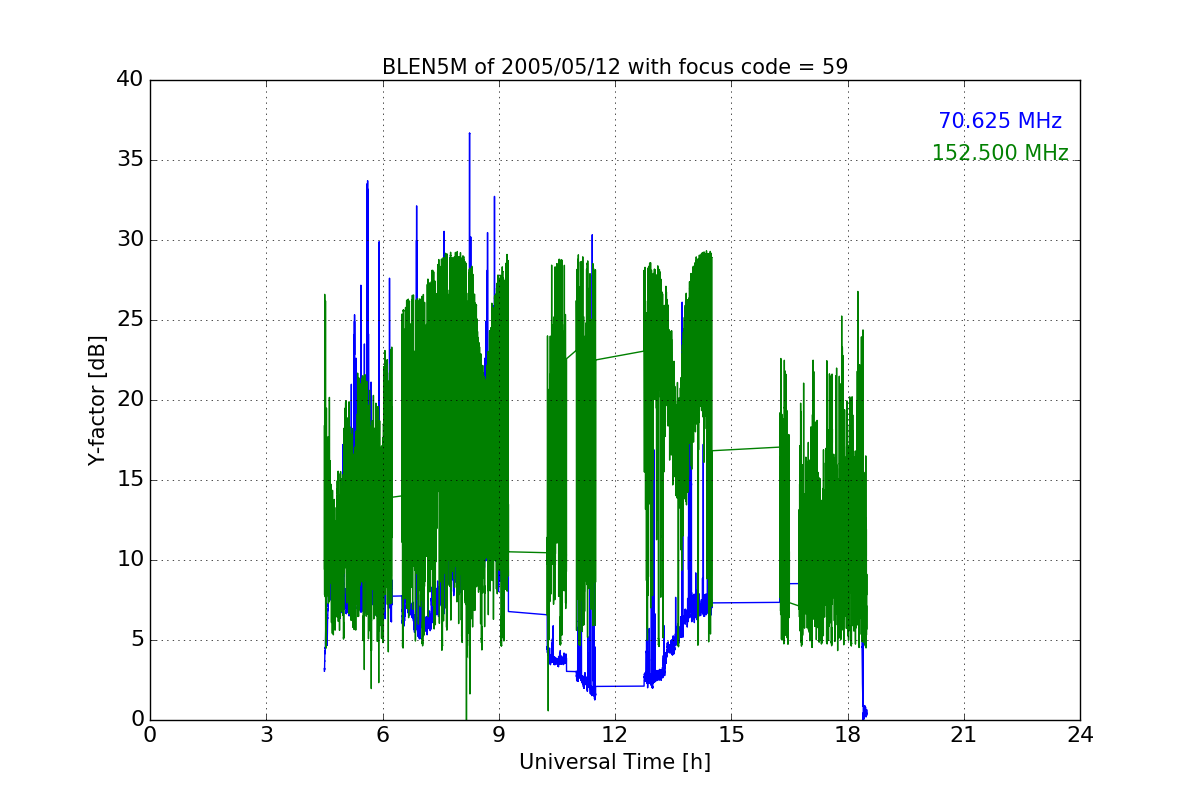This screenshot has height=800, width=1200.
Task: Click the Y-factor [dB] axis label
Action: (97, 400)
